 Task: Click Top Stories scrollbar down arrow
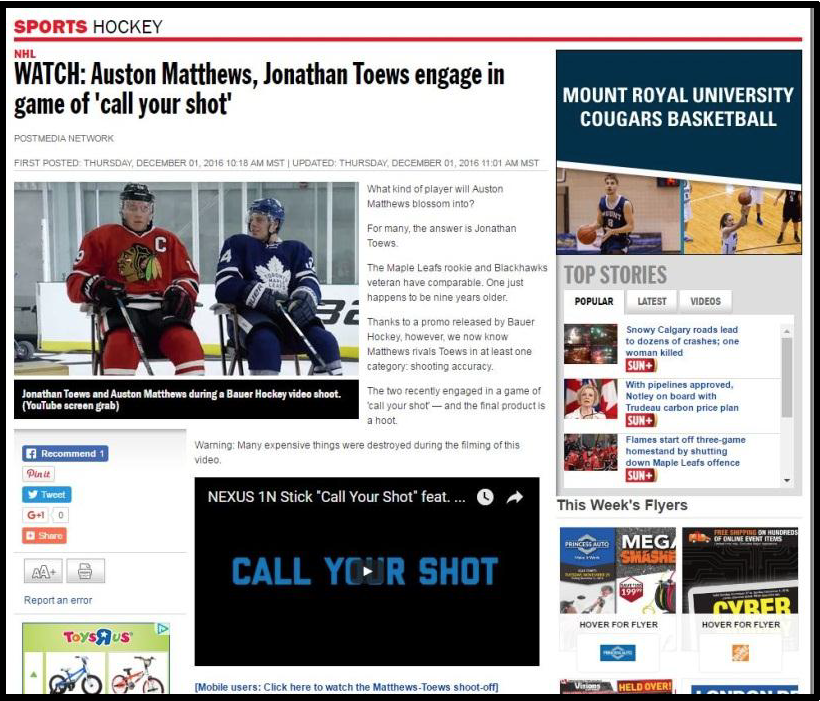pos(787,480)
